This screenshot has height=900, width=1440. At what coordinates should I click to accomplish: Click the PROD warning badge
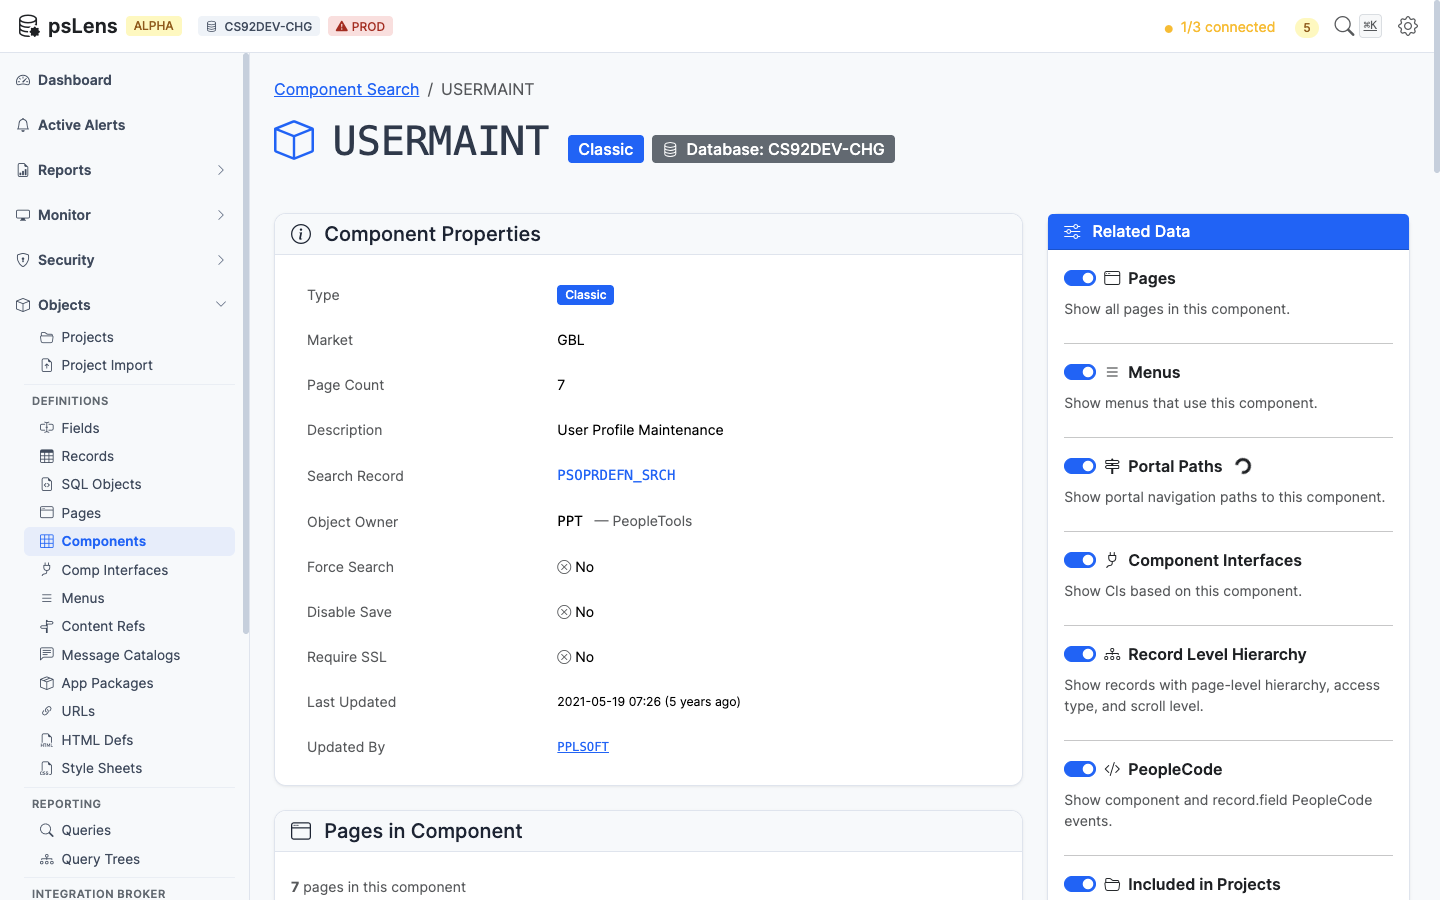click(360, 26)
